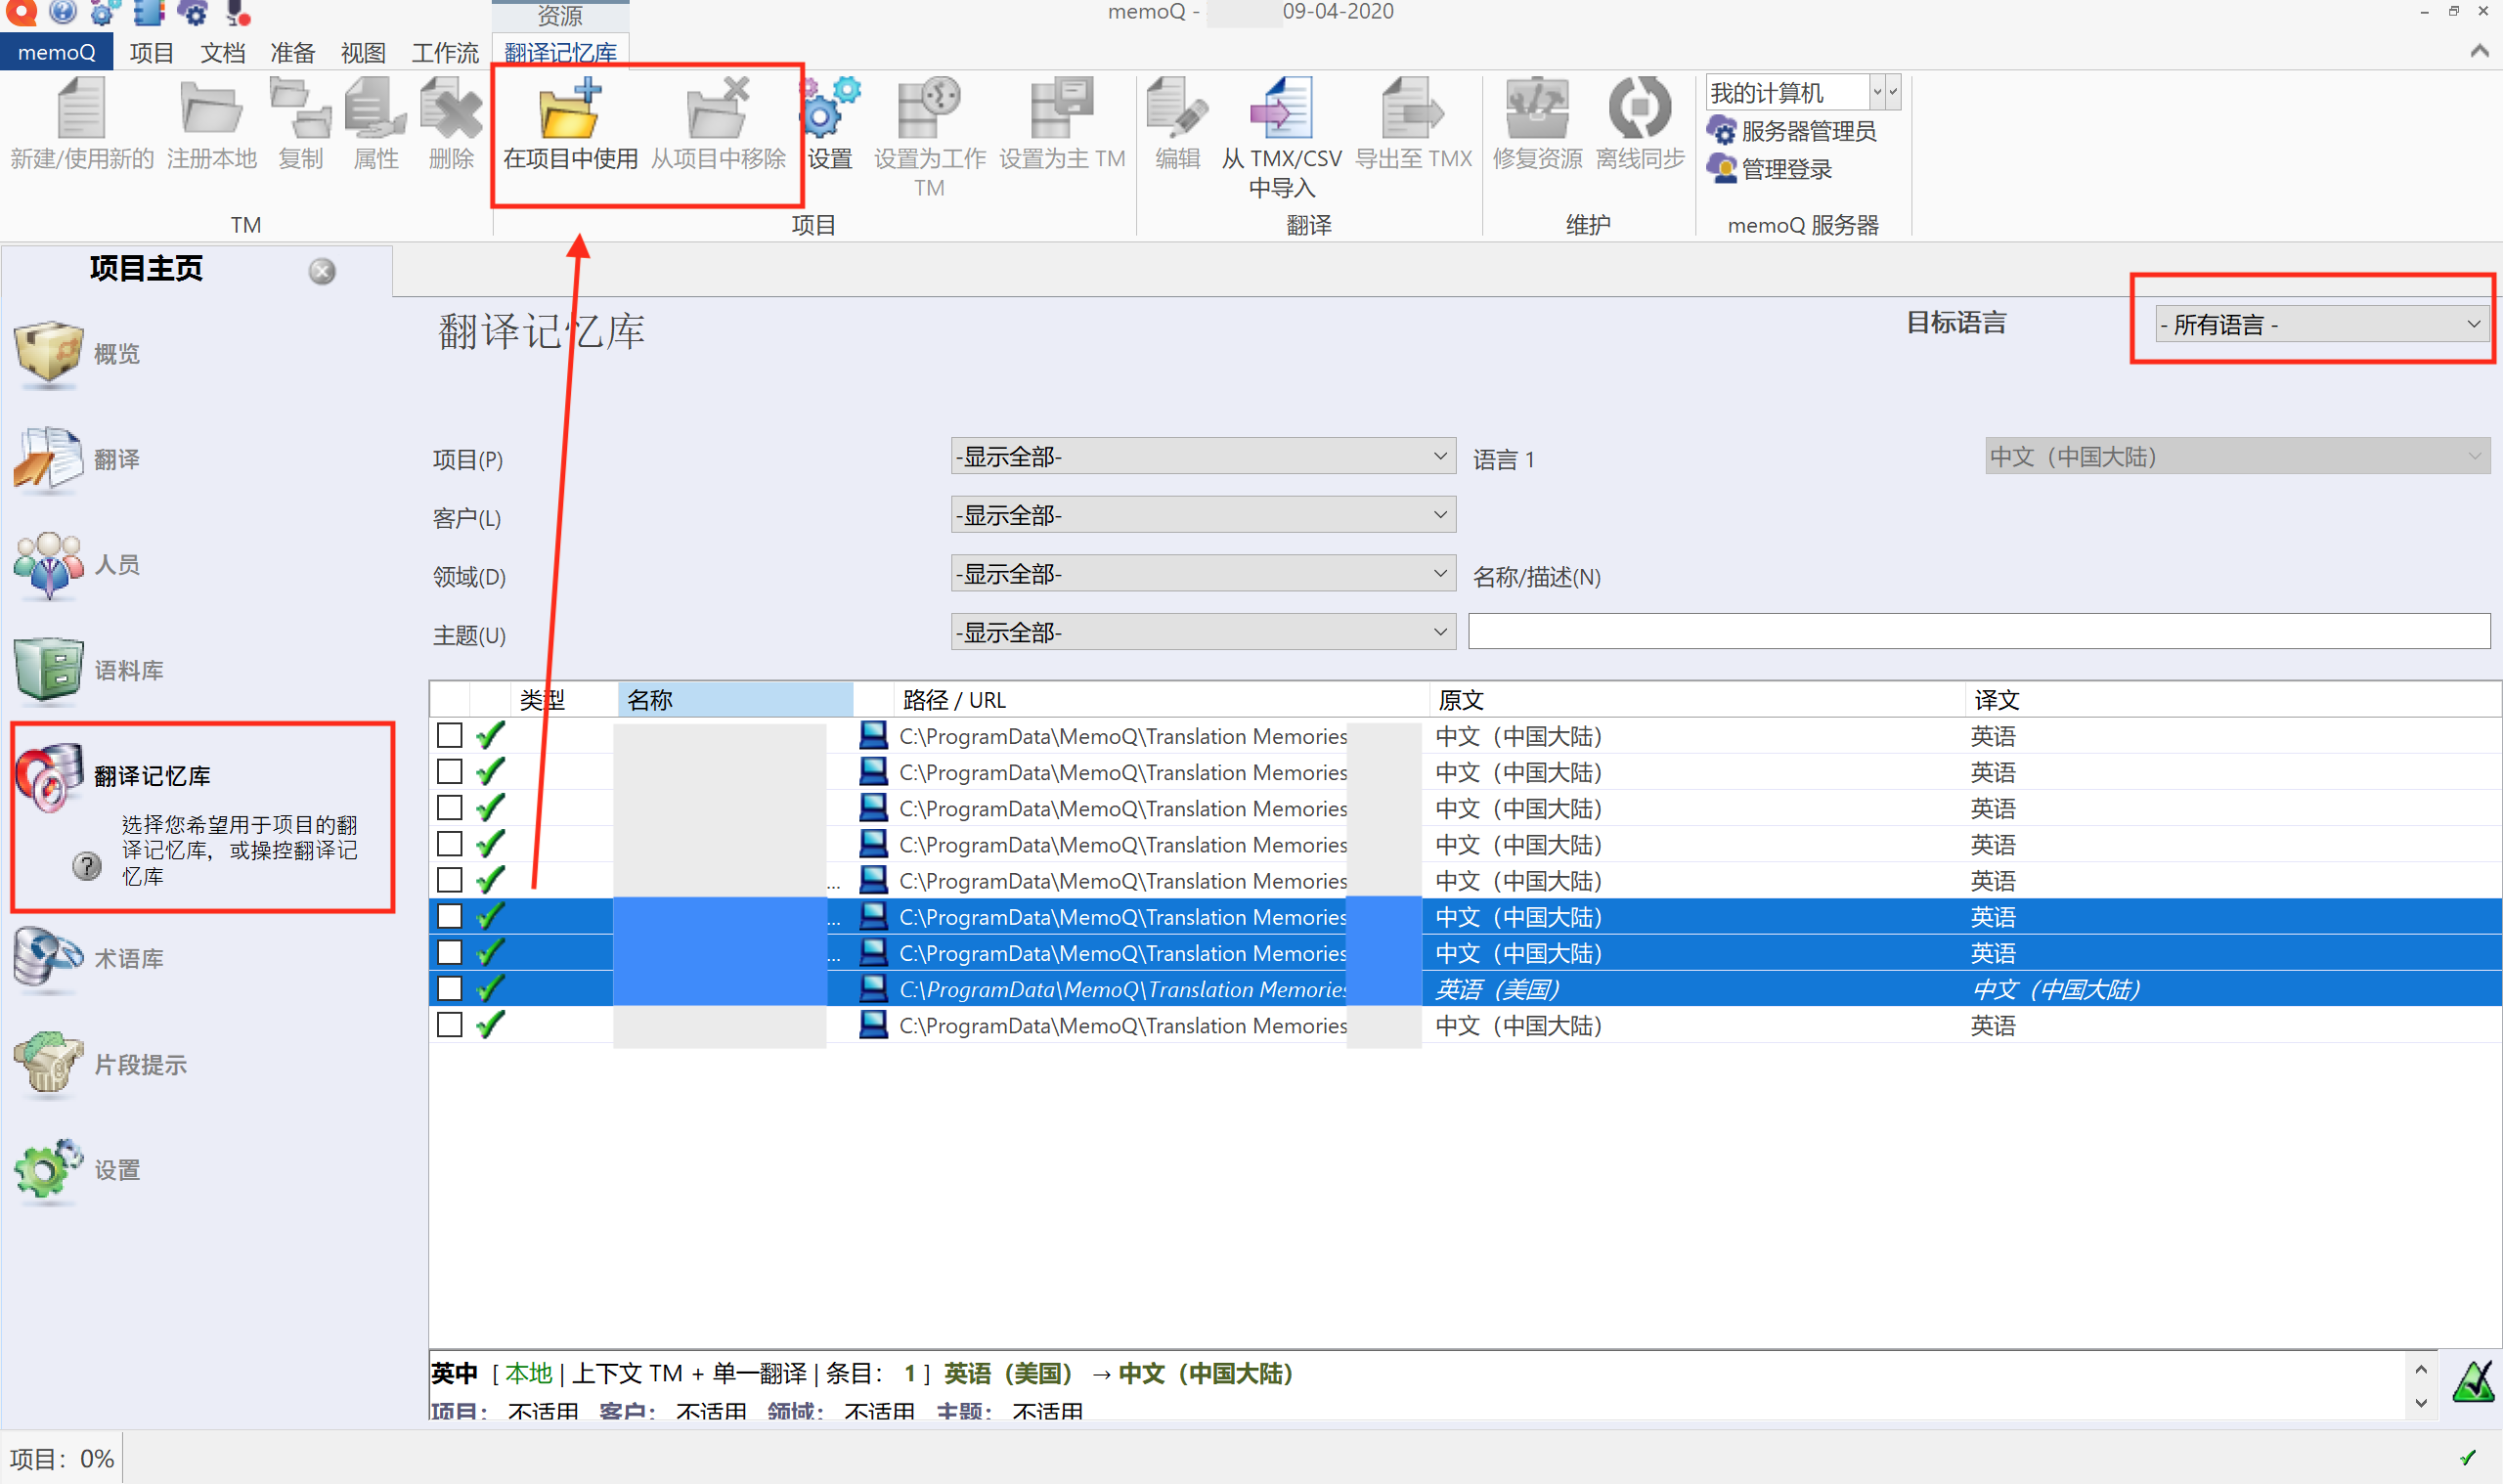Tick the checkbox of the 英语（美国）row
This screenshot has height=1484, width=2503.
[450, 988]
